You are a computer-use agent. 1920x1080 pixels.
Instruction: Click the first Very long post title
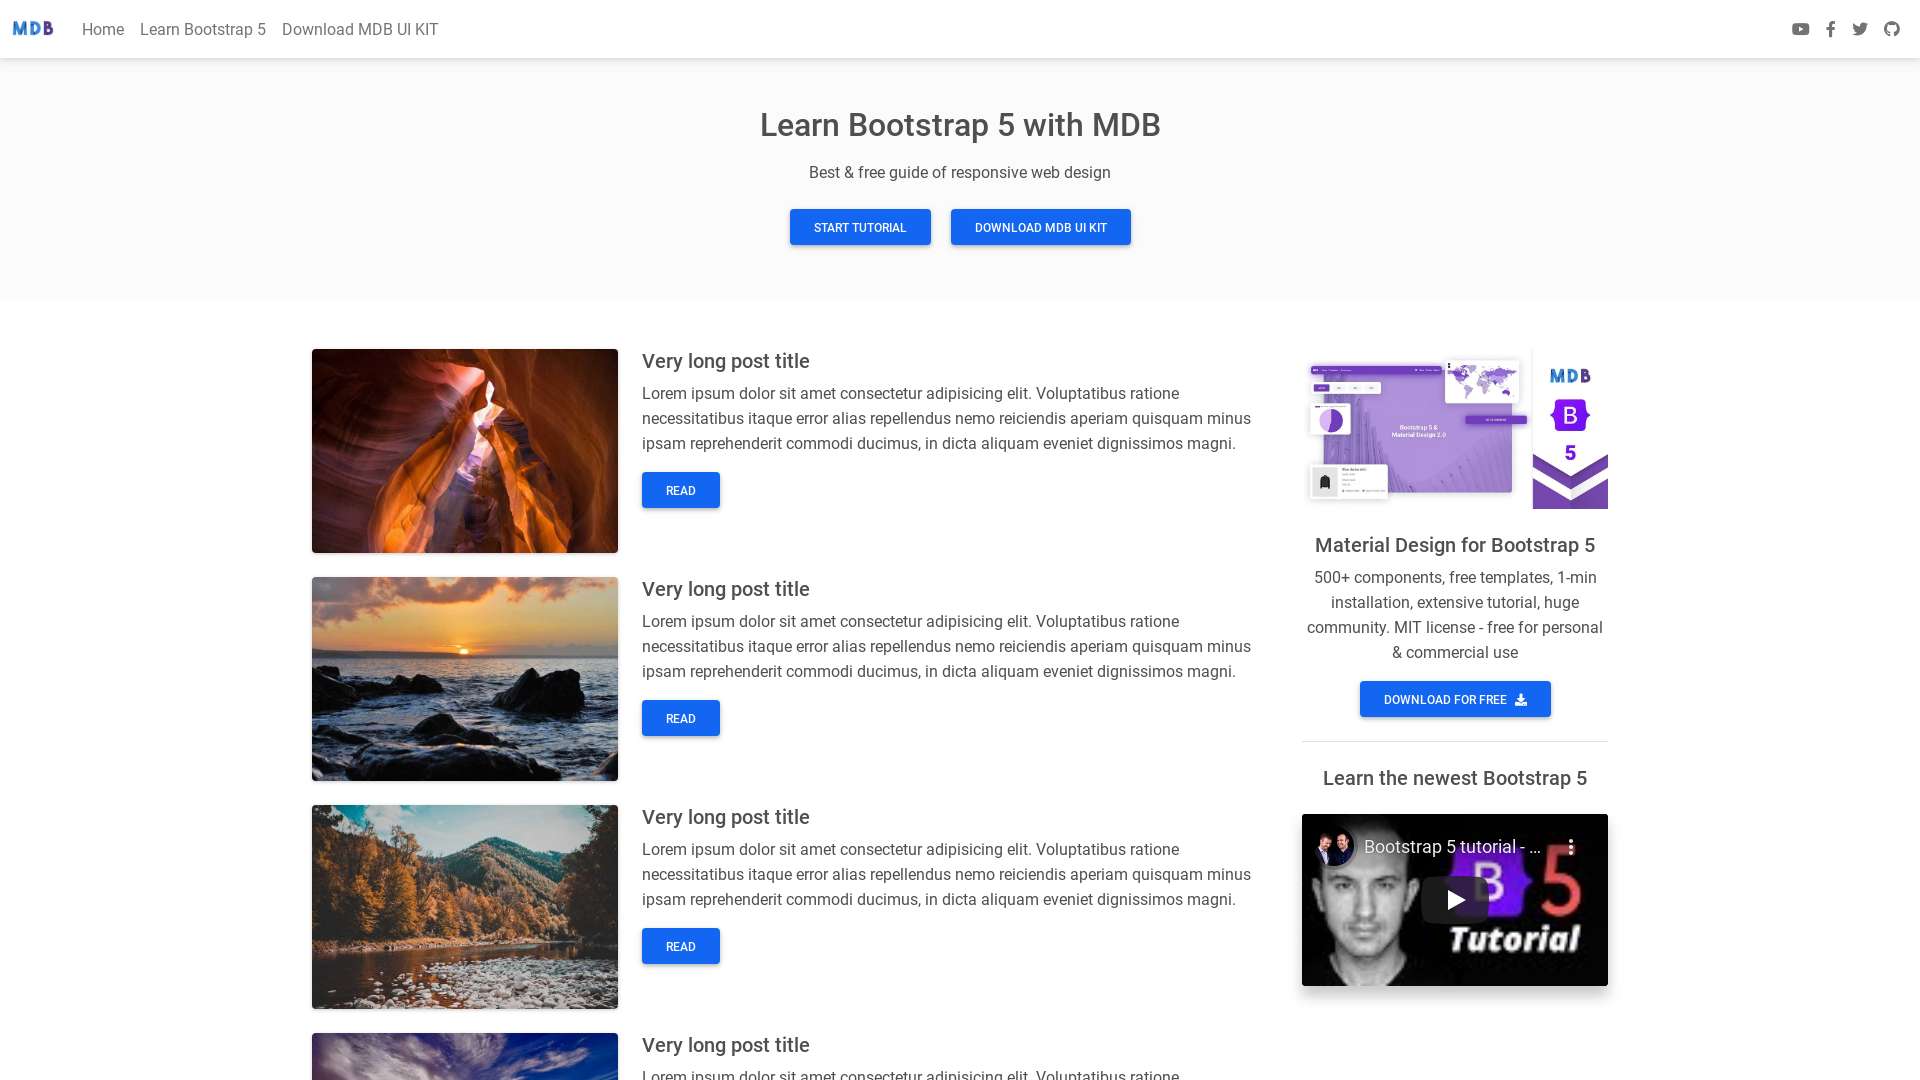(x=726, y=361)
